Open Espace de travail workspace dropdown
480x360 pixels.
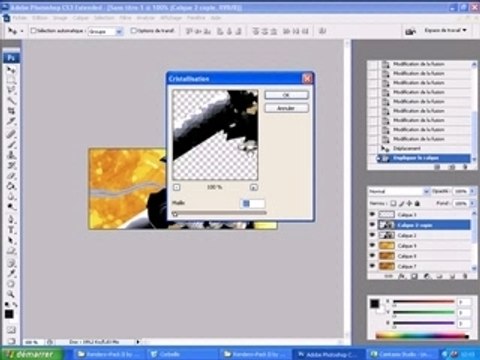tap(445, 30)
